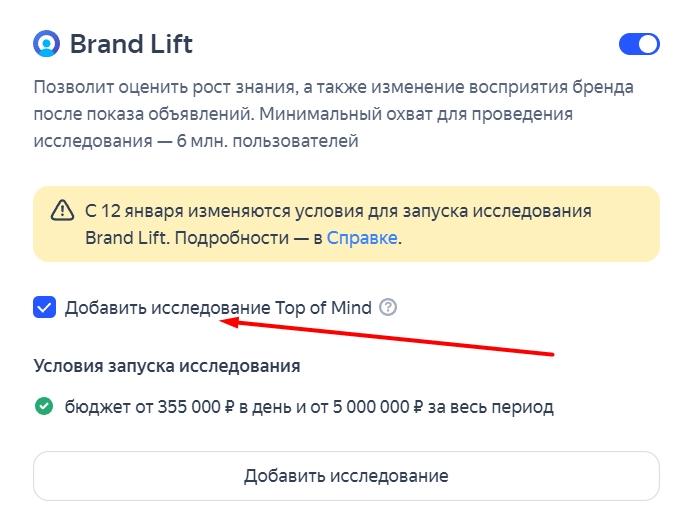Open the Справке help link
The image size is (693, 520).
[x=362, y=238]
